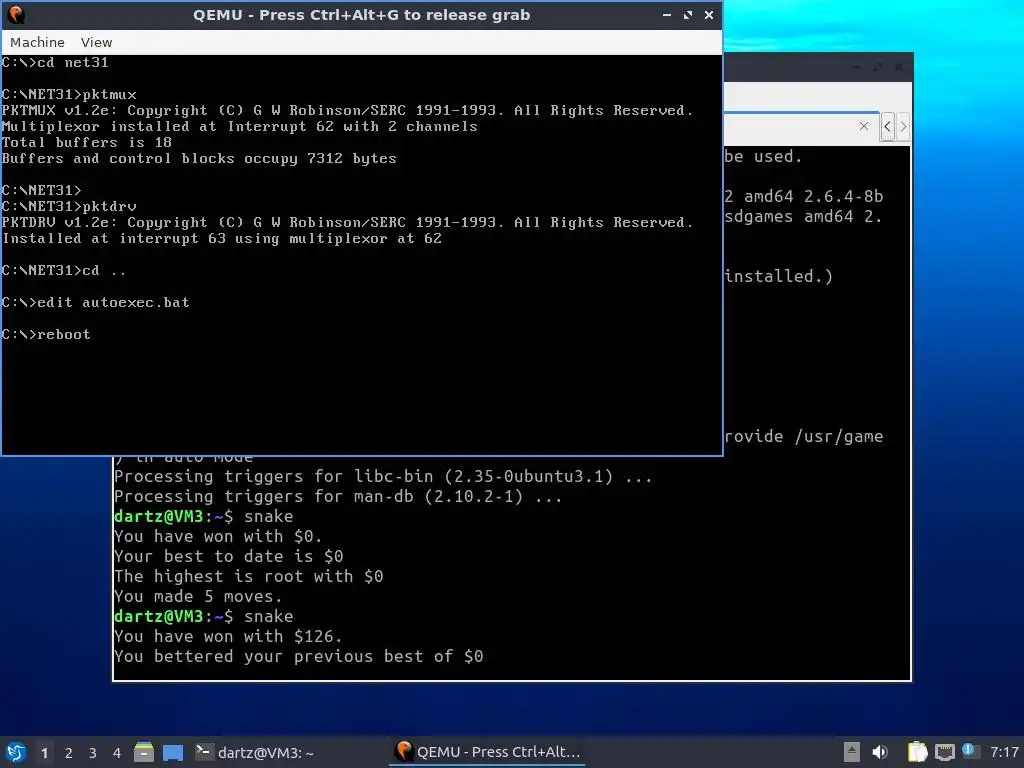Click 'Processing triggers for libc-bin' line
Image resolution: width=1024 pixels, height=768 pixels.
coord(383,476)
